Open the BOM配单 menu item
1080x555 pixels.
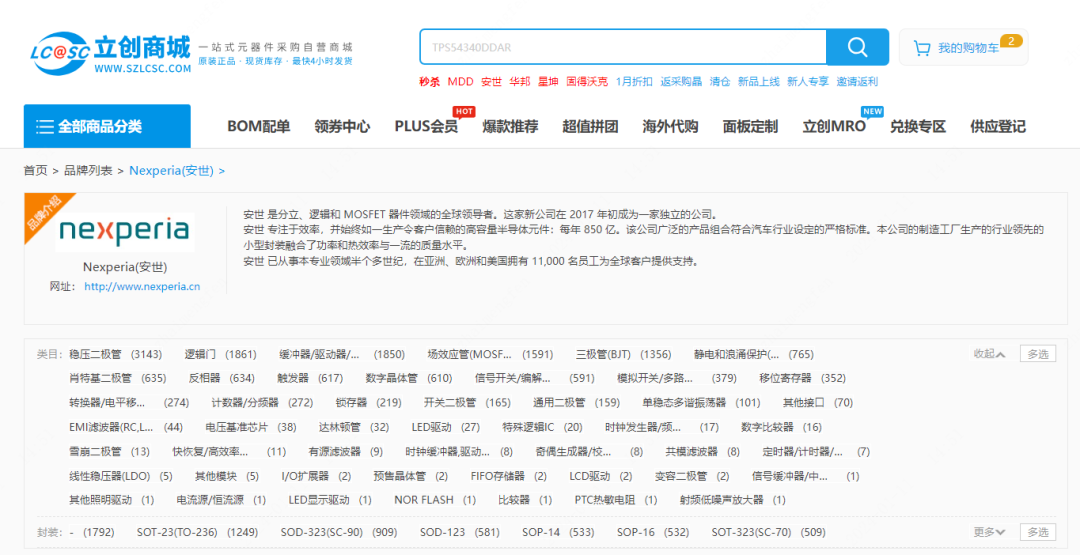pyautogui.click(x=258, y=126)
